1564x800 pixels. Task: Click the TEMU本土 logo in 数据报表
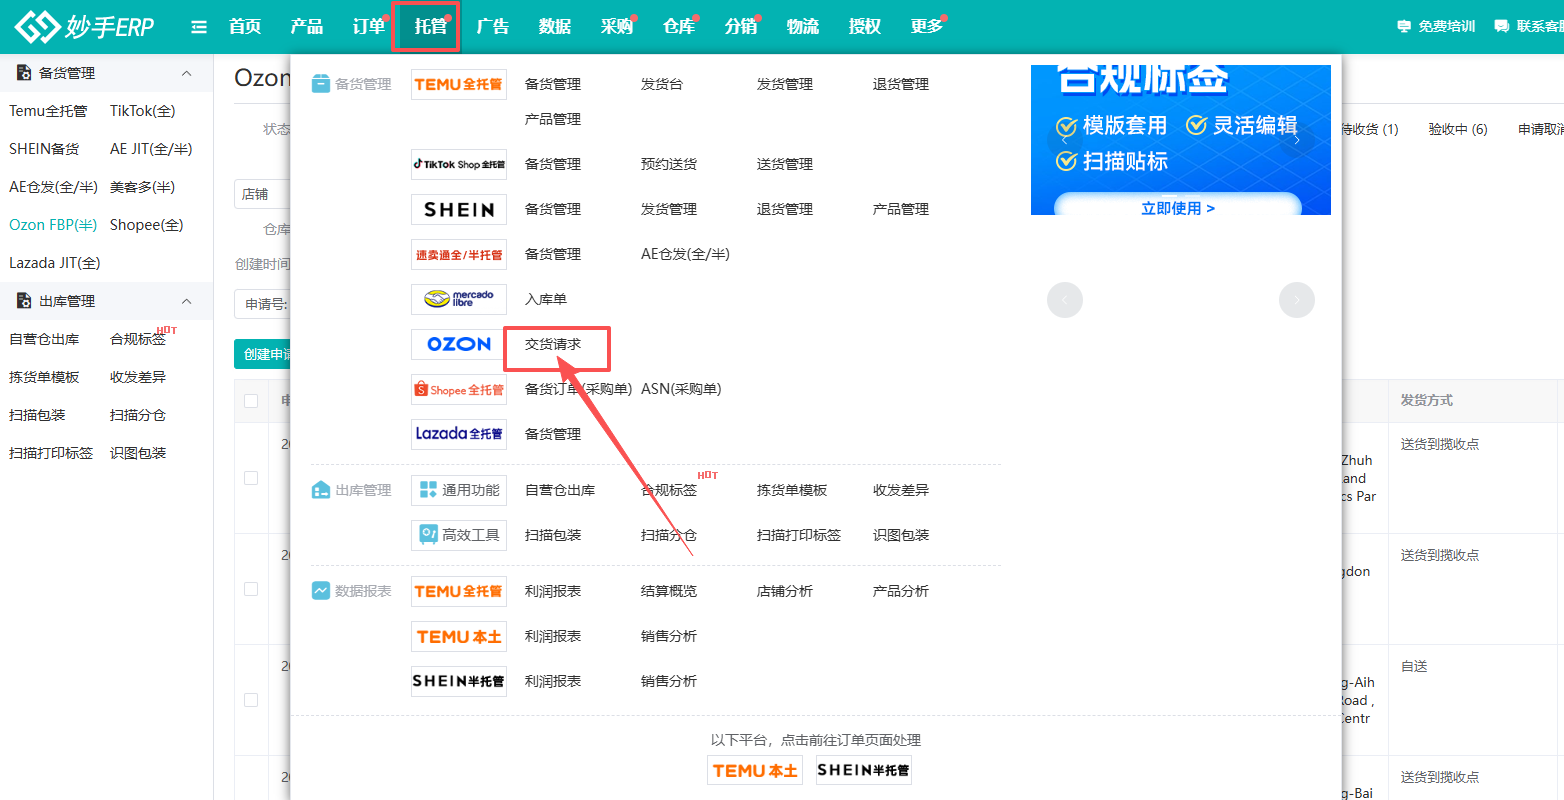459,636
